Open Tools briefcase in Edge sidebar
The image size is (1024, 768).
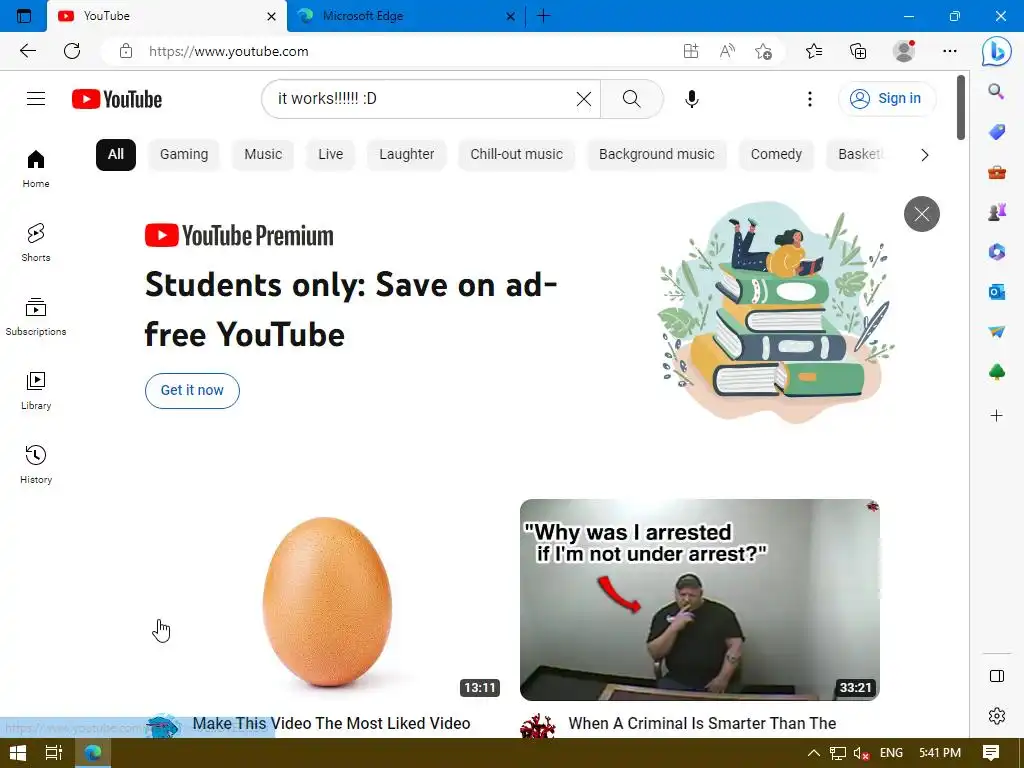(x=996, y=172)
